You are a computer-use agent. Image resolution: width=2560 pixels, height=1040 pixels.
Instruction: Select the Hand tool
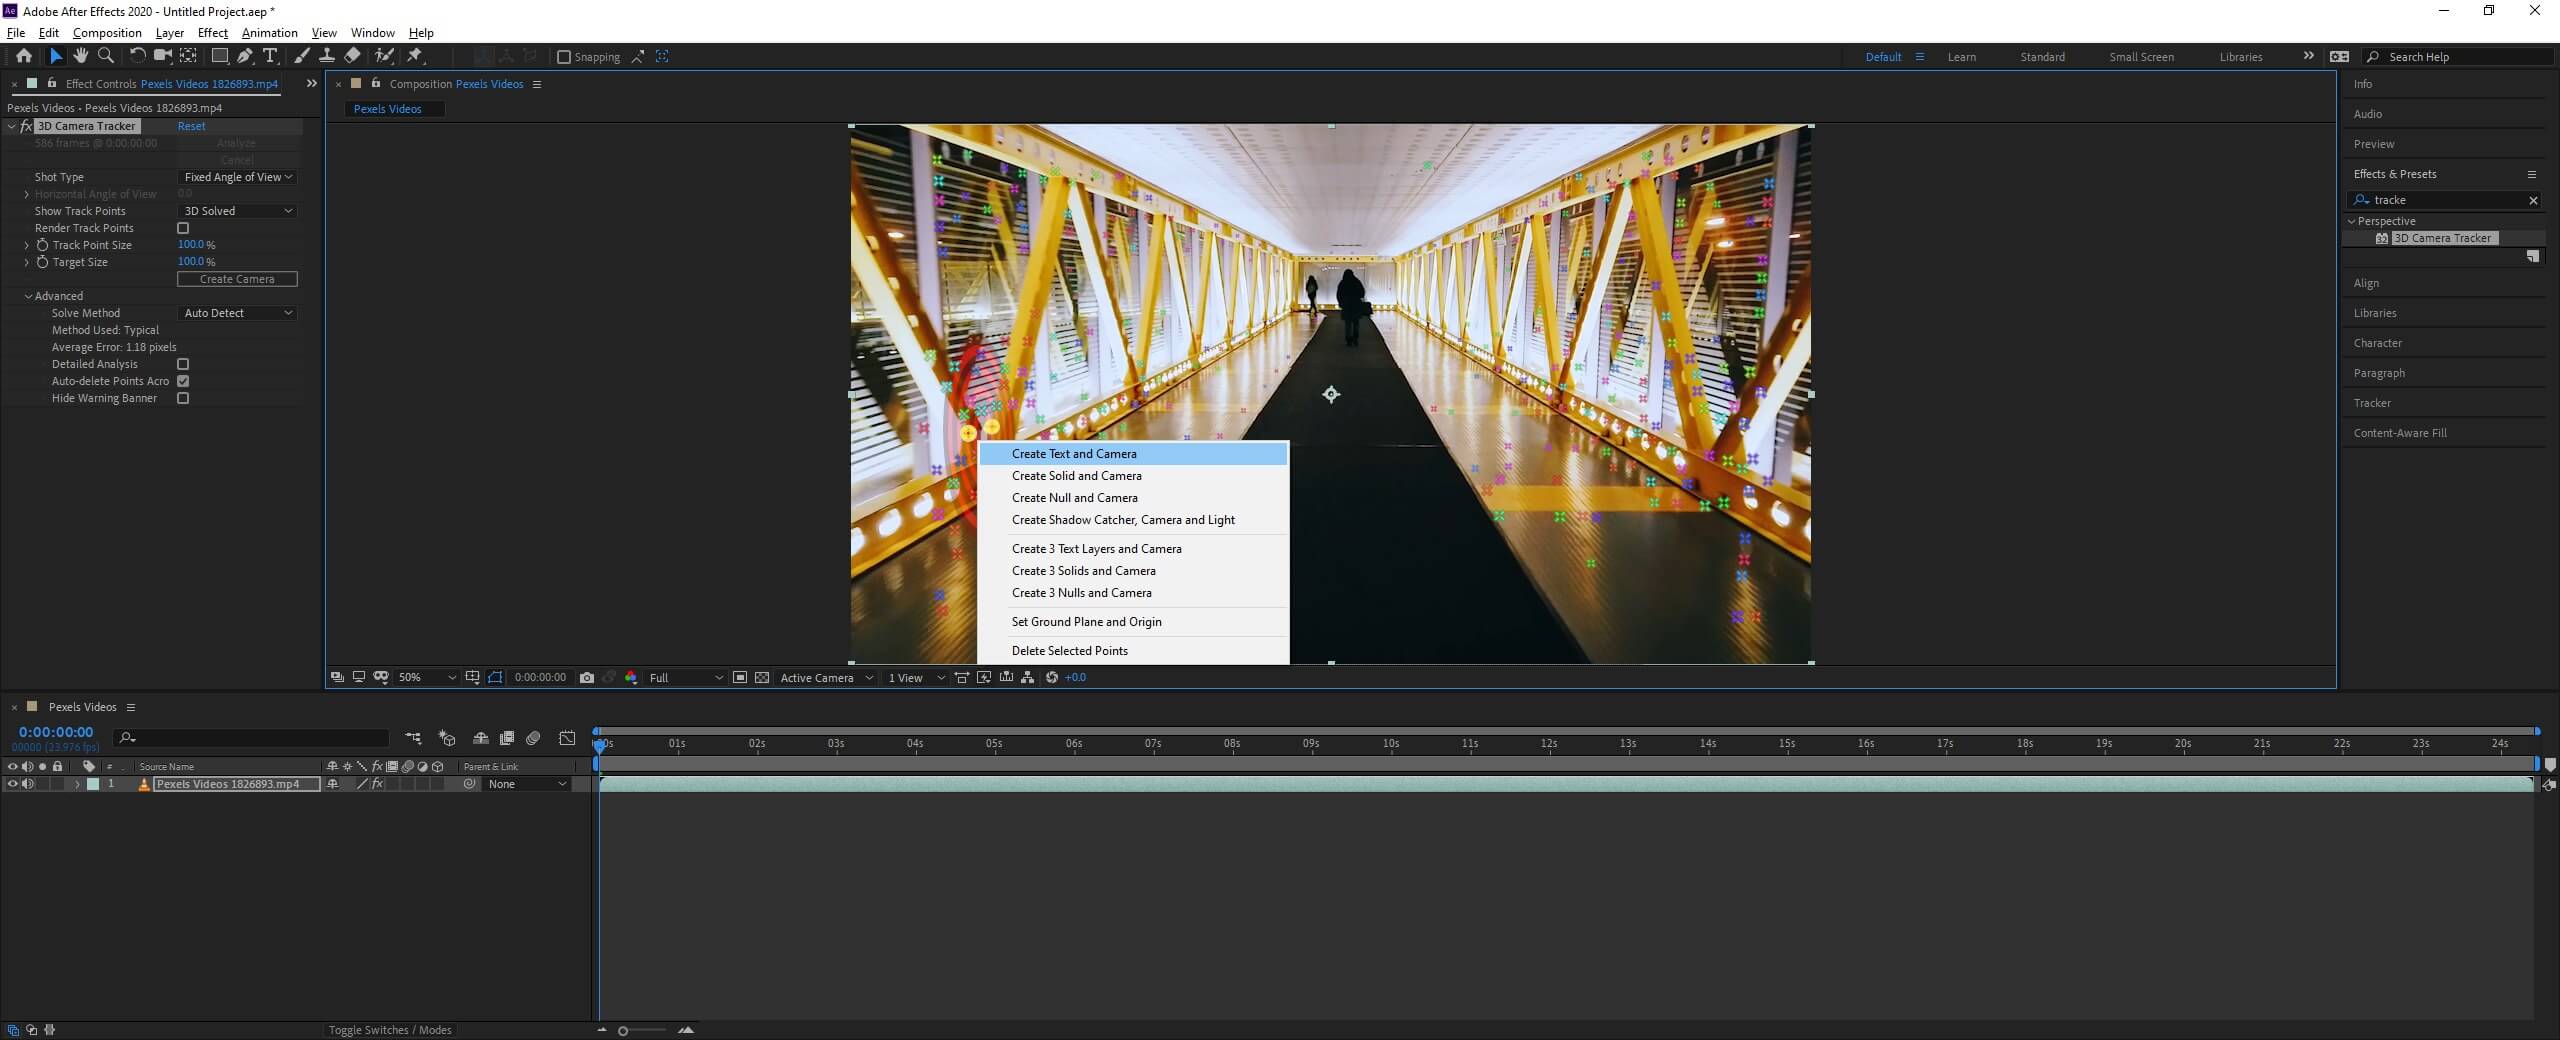tap(80, 56)
